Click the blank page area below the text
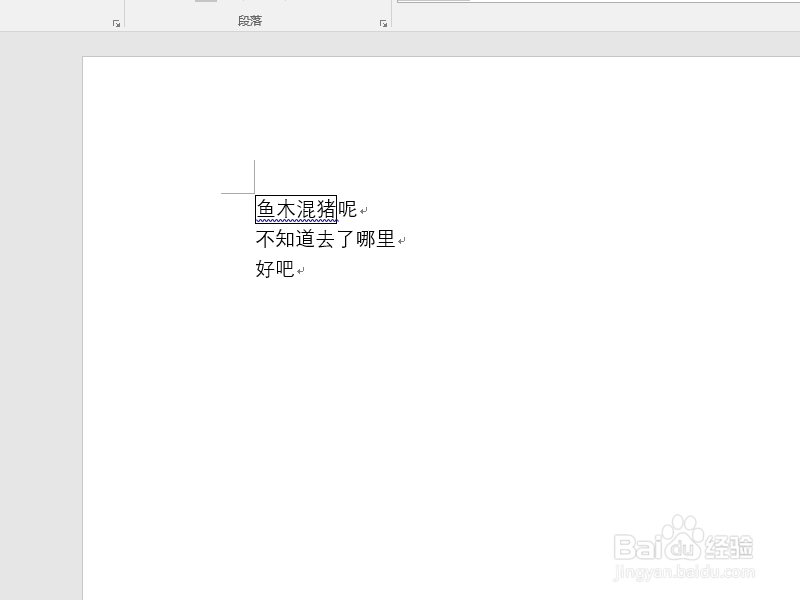The height and width of the screenshot is (600, 800). point(400,400)
